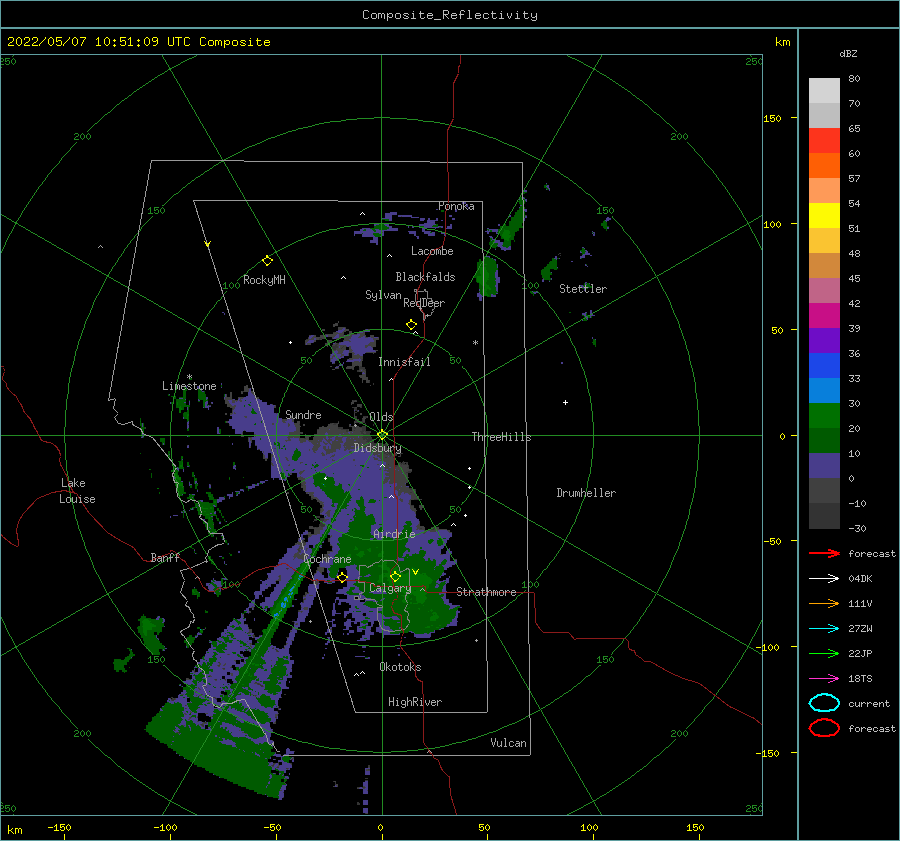Click the yellow diamond marker south of RedDeer
The width and height of the screenshot is (900, 841).
click(411, 324)
